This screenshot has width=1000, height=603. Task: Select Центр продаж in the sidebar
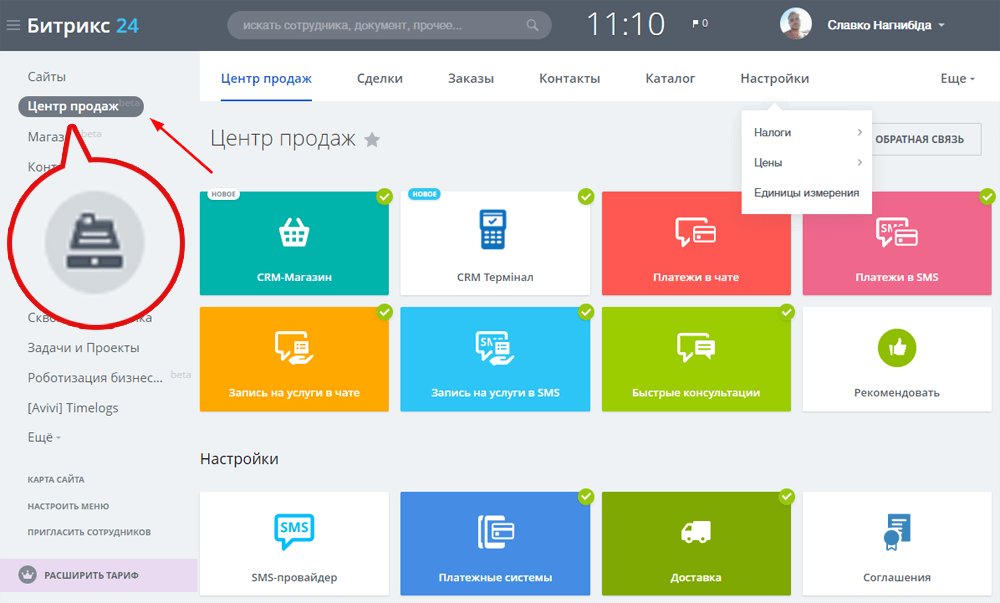[x=80, y=106]
